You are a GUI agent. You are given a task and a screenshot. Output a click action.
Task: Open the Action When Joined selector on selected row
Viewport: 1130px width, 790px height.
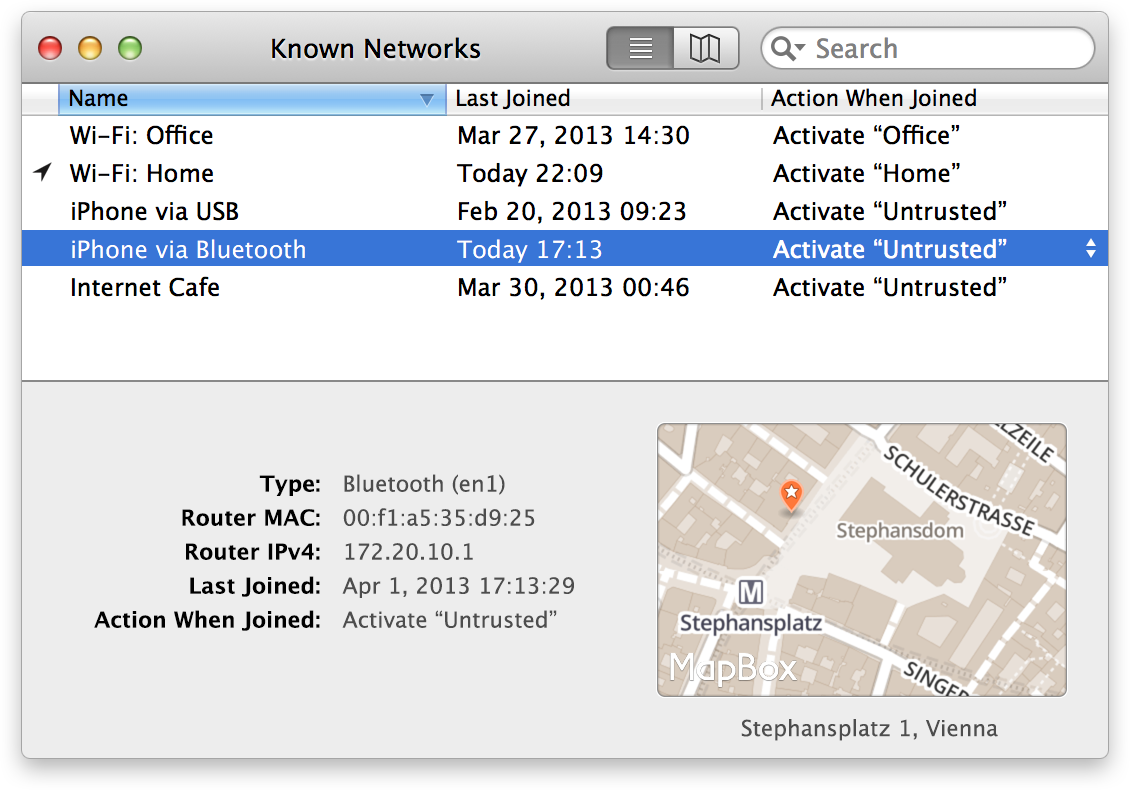coord(1090,249)
